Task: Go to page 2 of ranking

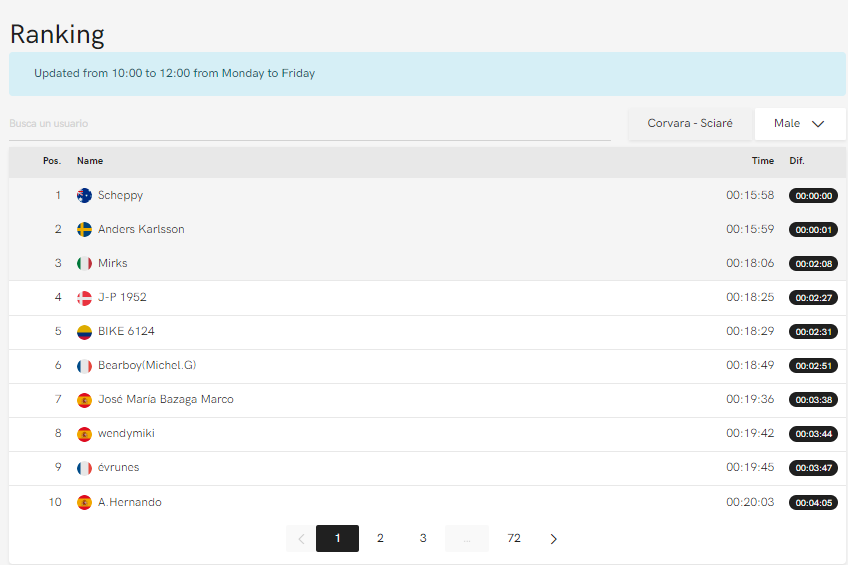Action: [x=380, y=539]
